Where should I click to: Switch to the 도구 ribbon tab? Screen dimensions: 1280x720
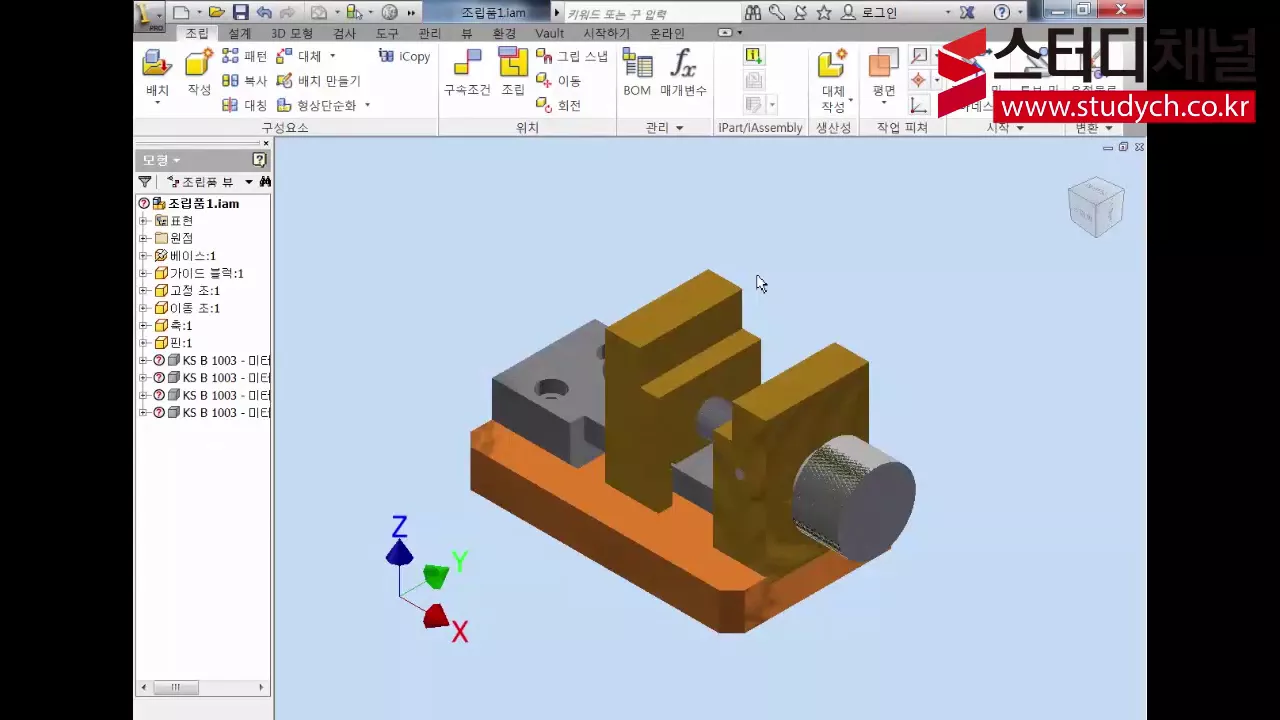coord(387,33)
